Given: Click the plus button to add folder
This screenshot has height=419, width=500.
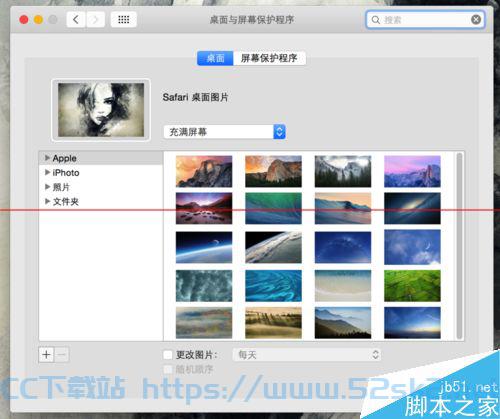Looking at the screenshot, I should (x=47, y=354).
